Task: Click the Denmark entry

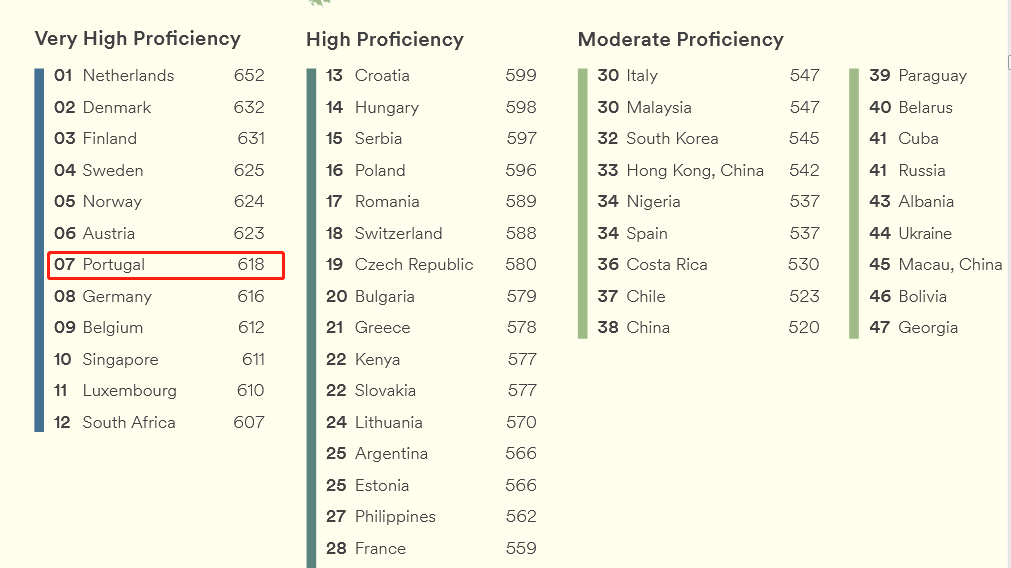Action: [x=116, y=107]
